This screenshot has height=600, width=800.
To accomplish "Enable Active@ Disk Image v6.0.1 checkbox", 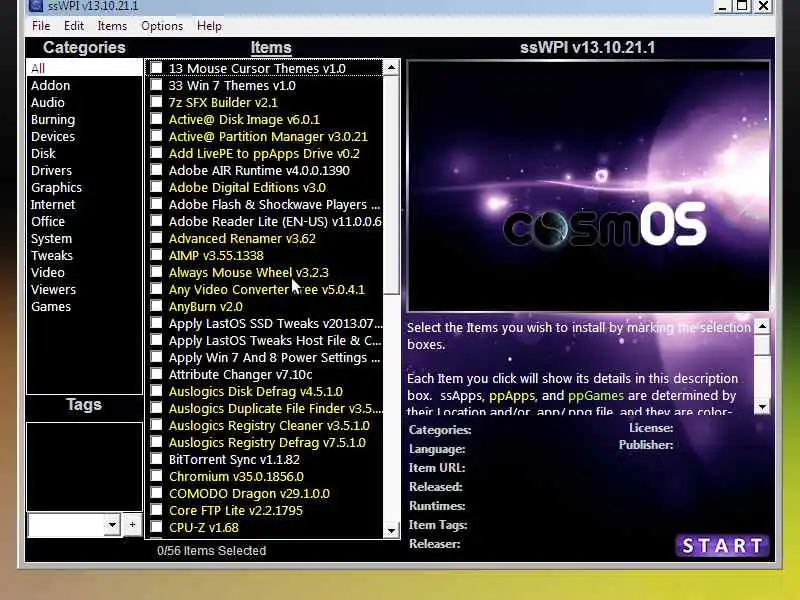I will coord(156,119).
